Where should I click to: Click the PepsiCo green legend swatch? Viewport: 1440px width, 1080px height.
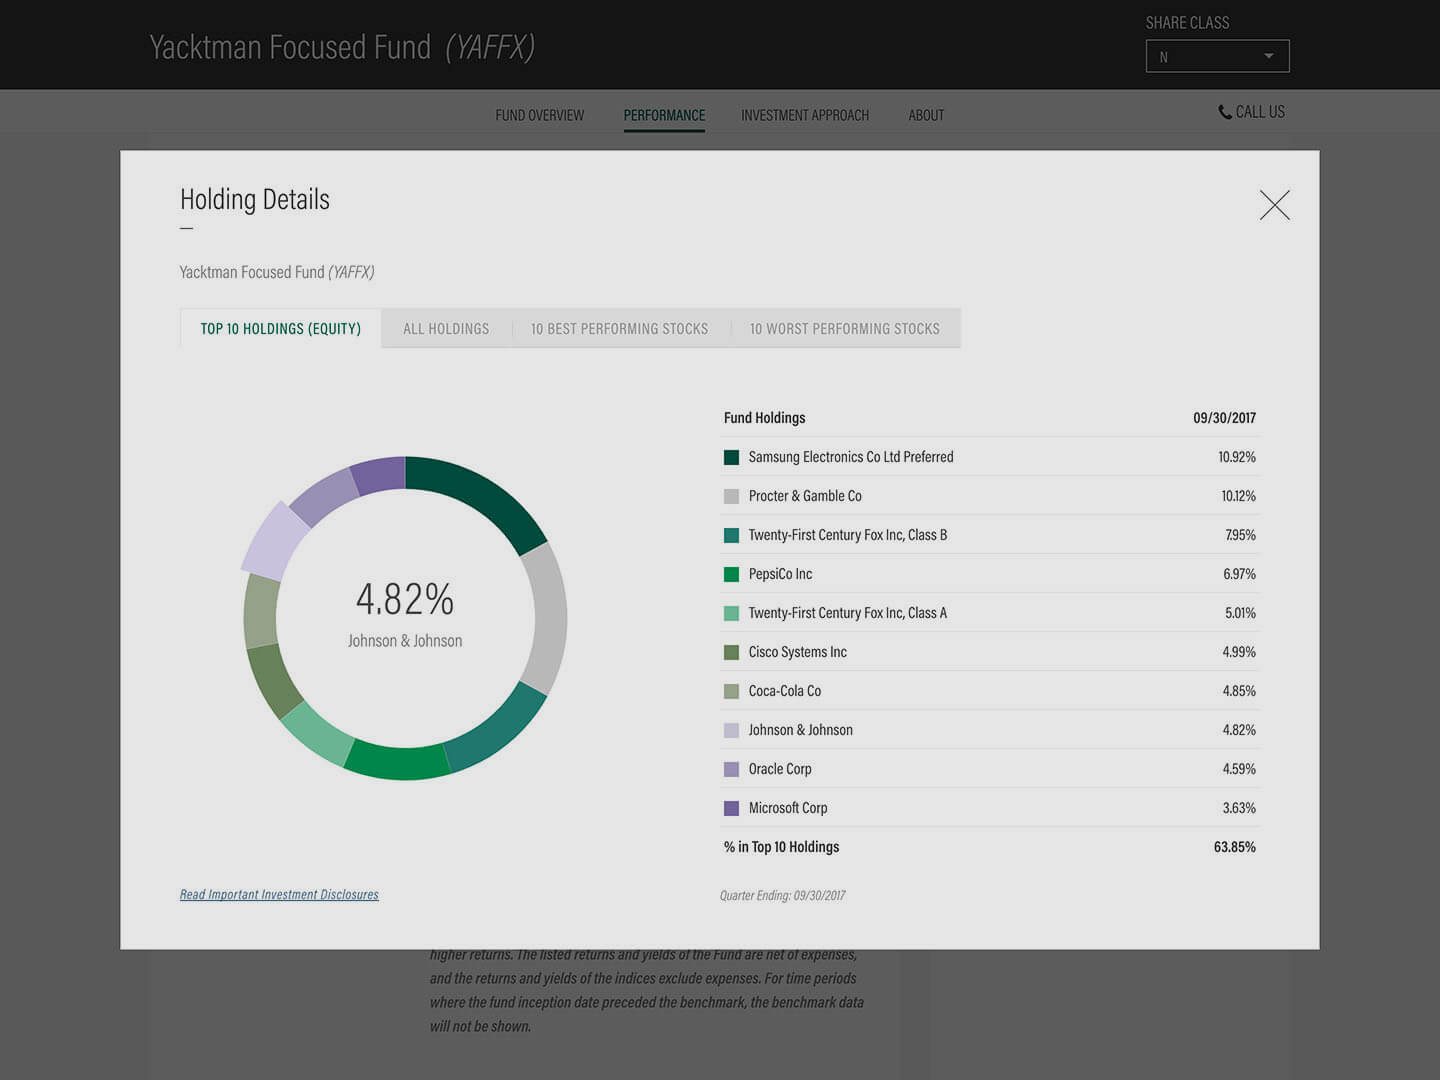(731, 574)
